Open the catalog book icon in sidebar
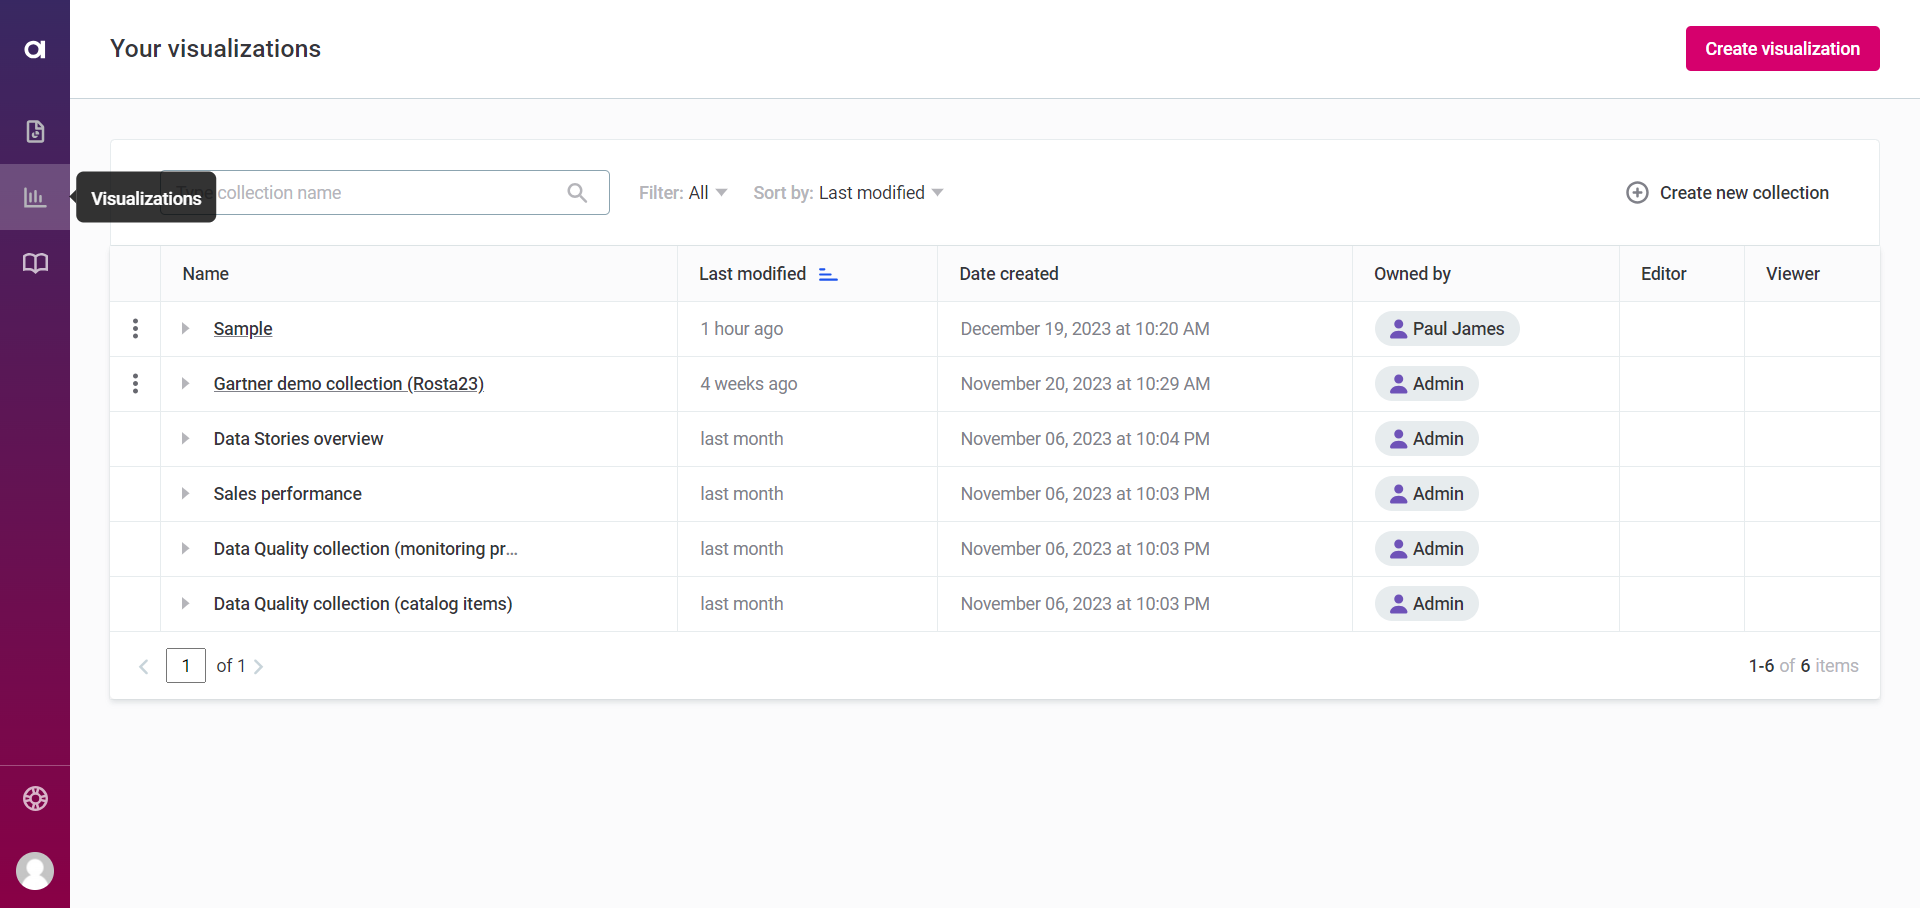The image size is (1920, 908). [35, 263]
